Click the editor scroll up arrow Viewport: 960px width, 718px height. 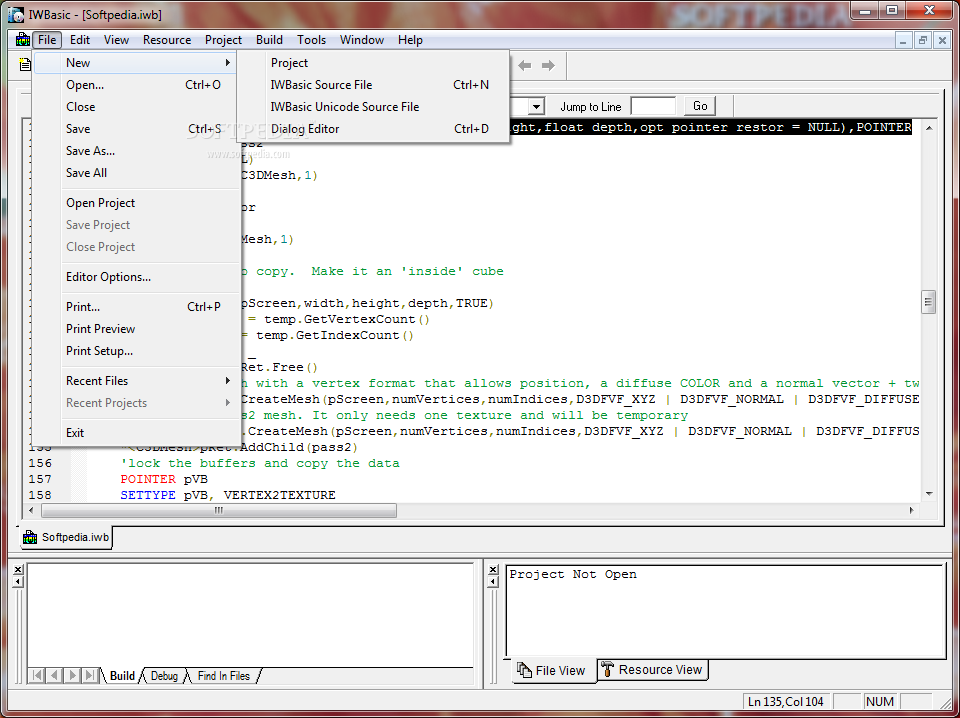[x=929, y=128]
